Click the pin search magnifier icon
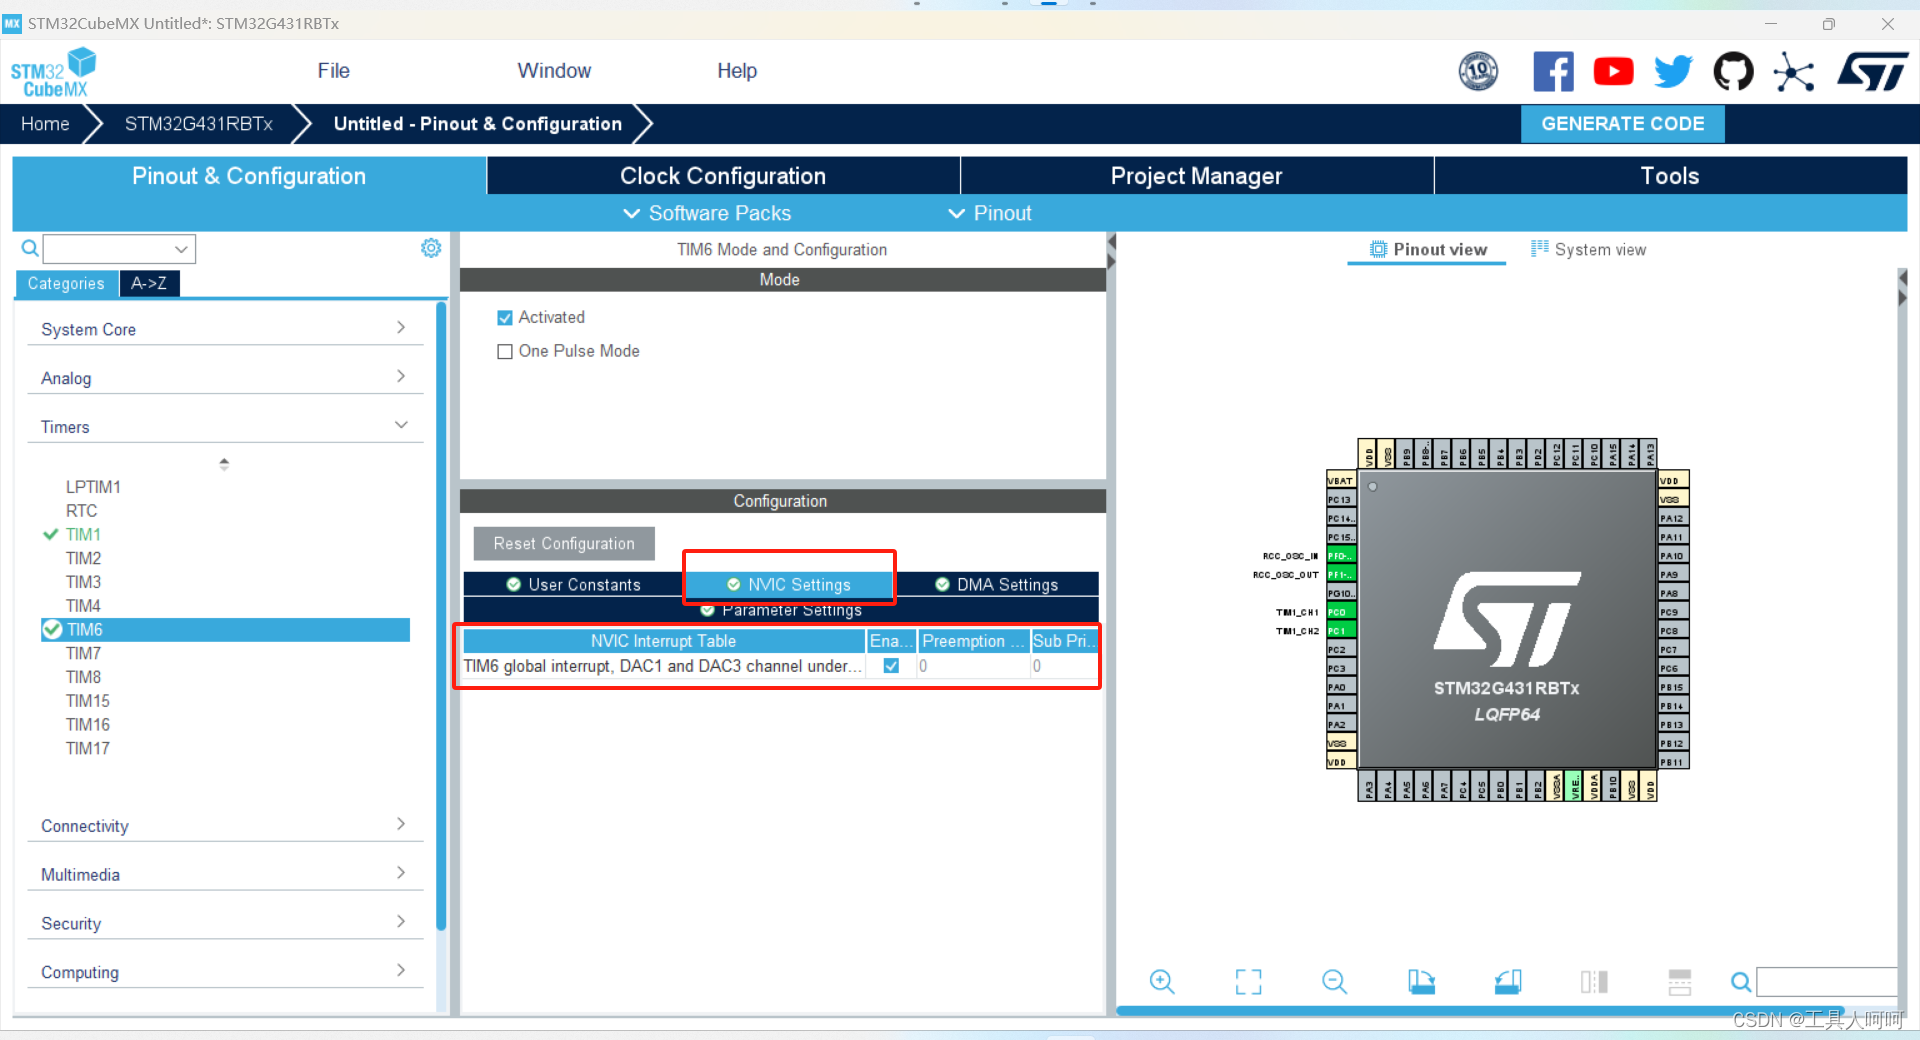 click(1741, 982)
